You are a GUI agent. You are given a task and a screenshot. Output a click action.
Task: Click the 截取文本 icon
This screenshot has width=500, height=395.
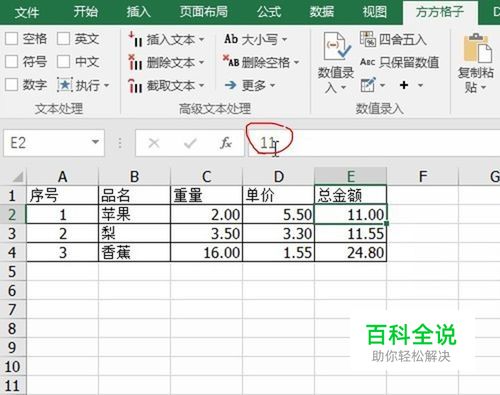[136, 85]
